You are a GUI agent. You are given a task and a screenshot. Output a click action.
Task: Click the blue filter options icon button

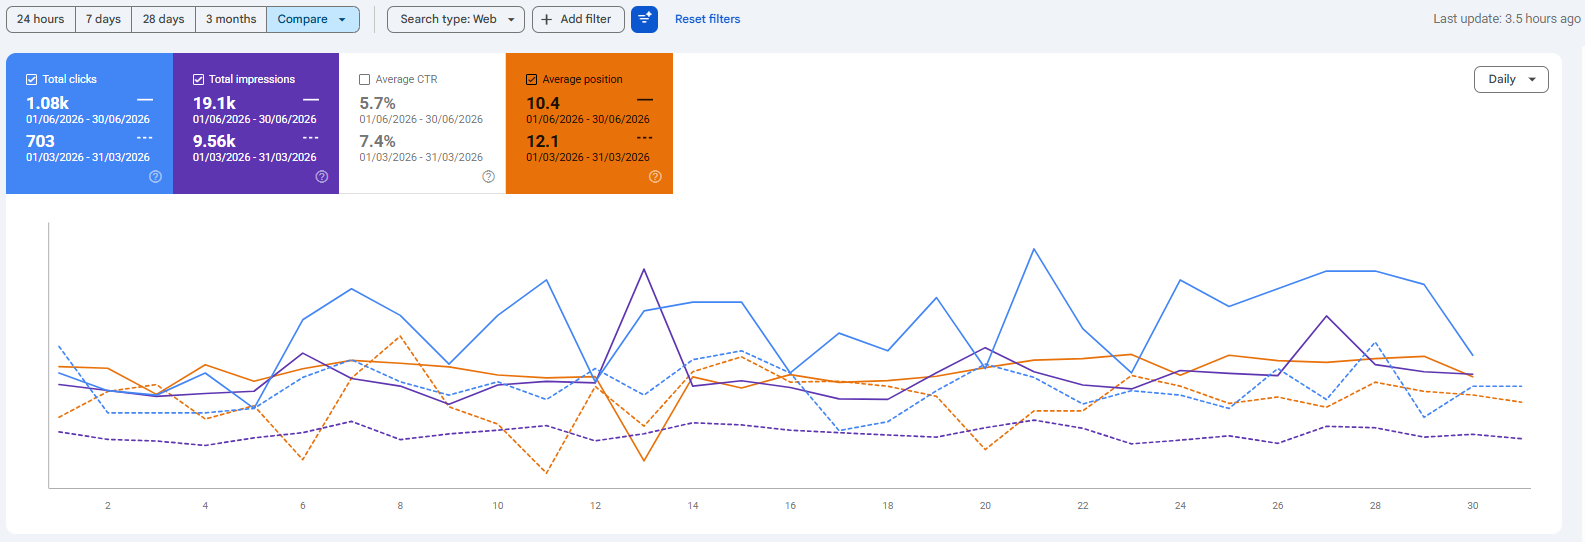pyautogui.click(x=644, y=19)
